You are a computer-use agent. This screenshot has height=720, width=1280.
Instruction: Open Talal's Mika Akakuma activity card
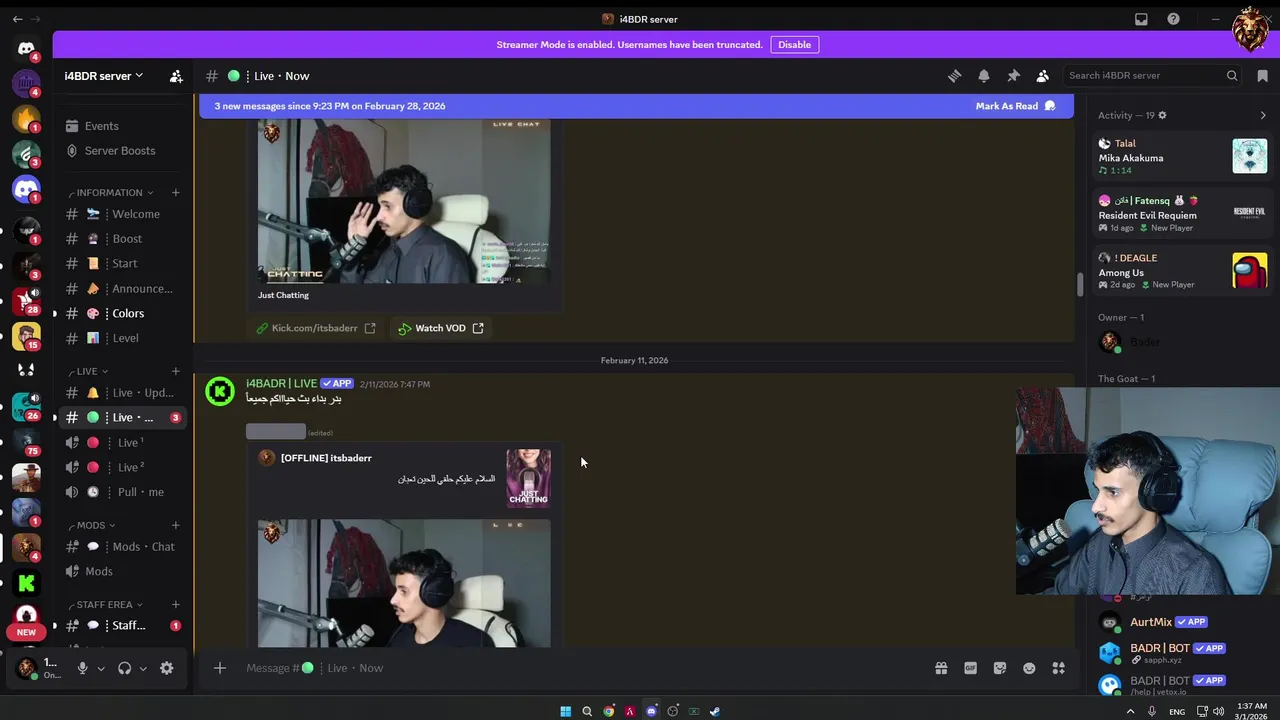1183,156
